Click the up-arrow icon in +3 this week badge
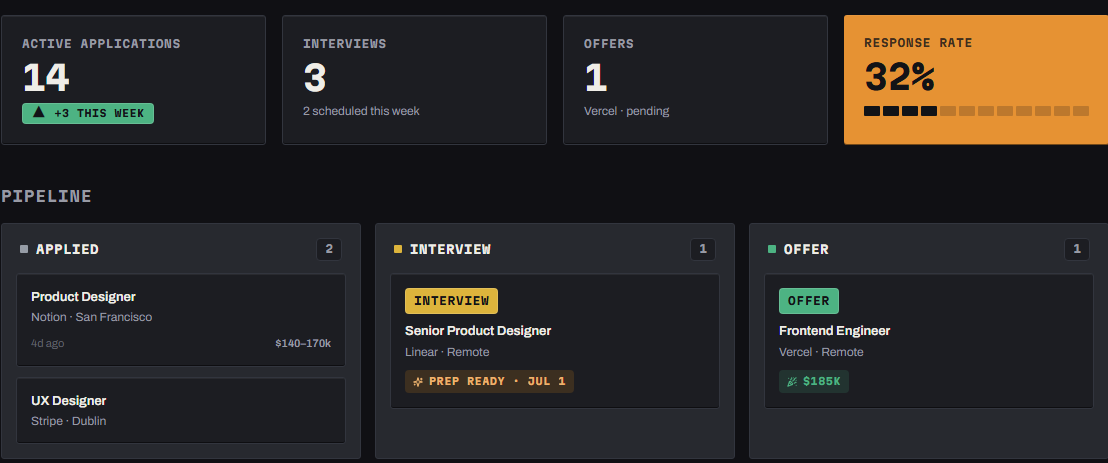This screenshot has width=1108, height=463. point(39,112)
